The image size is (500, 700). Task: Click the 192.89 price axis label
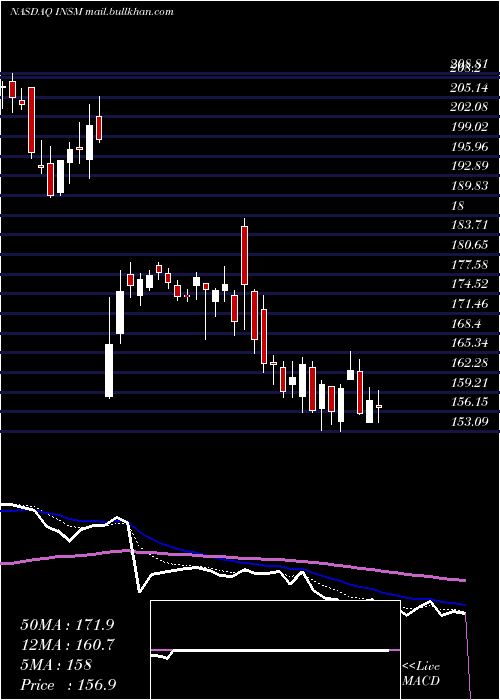469,167
